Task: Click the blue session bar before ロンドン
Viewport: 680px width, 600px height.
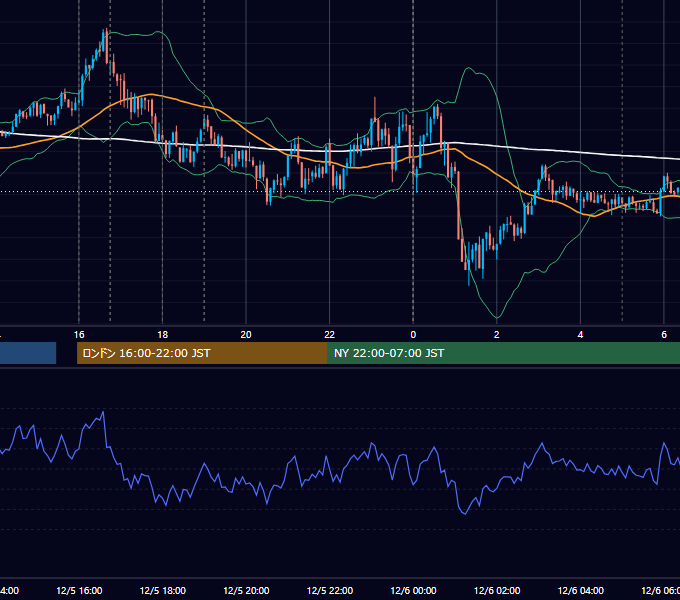Action: pyautogui.click(x=28, y=353)
